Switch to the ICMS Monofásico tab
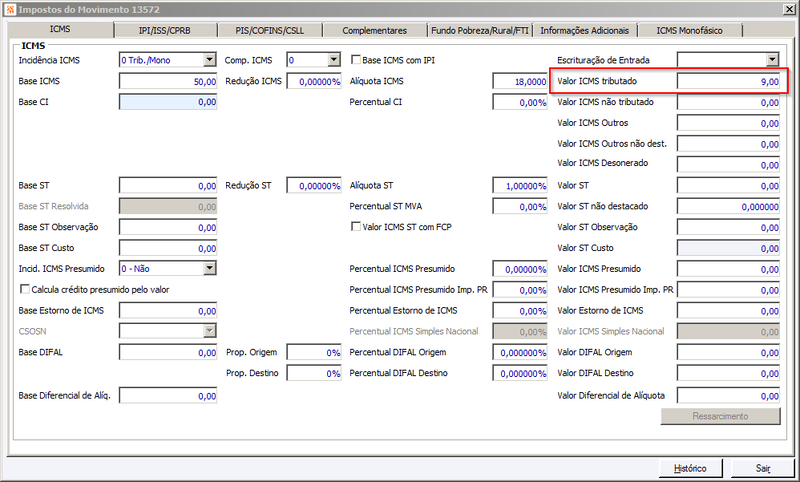The width and height of the screenshot is (800, 482). tap(689, 31)
